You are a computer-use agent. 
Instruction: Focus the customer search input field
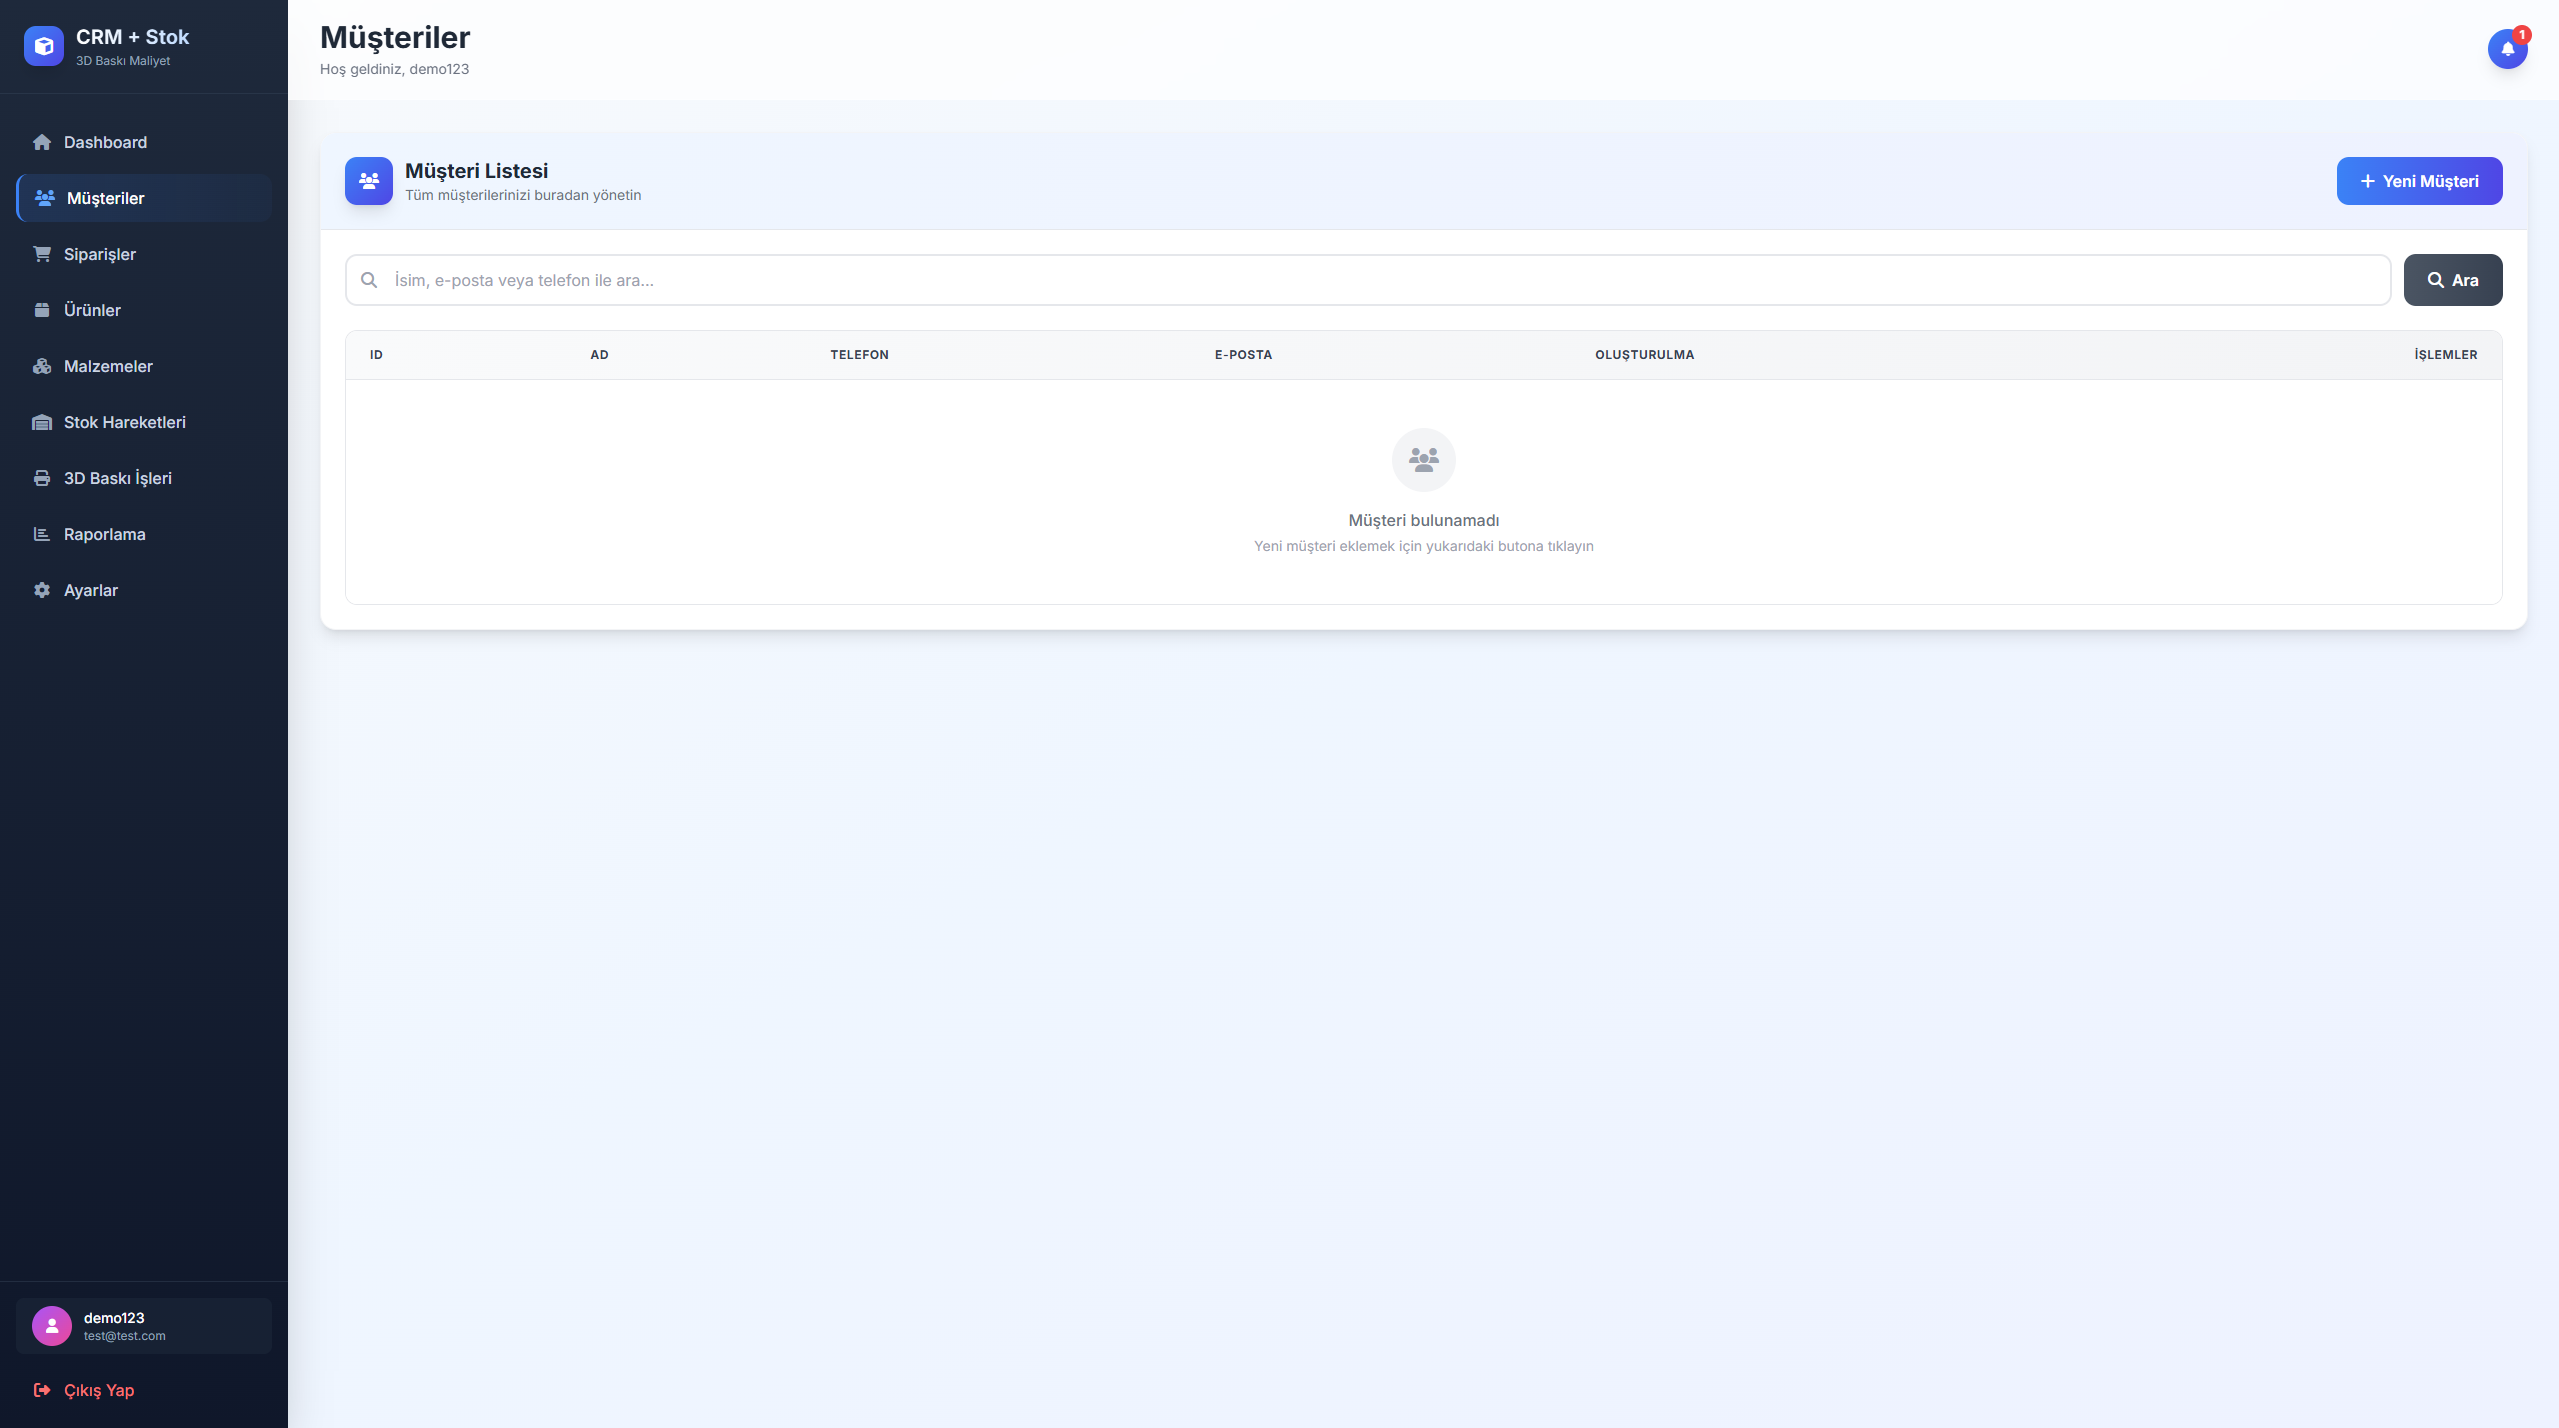(1380, 280)
